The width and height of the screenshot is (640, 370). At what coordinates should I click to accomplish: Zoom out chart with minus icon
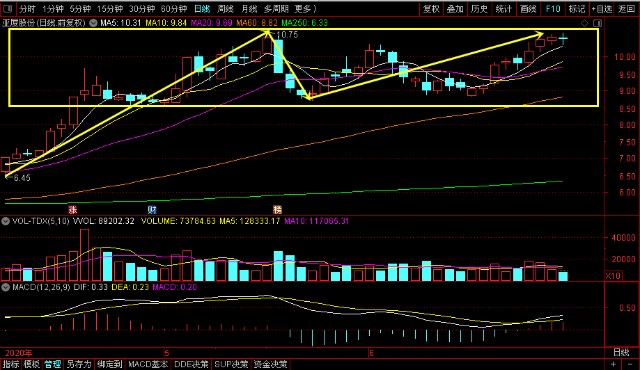[631, 364]
